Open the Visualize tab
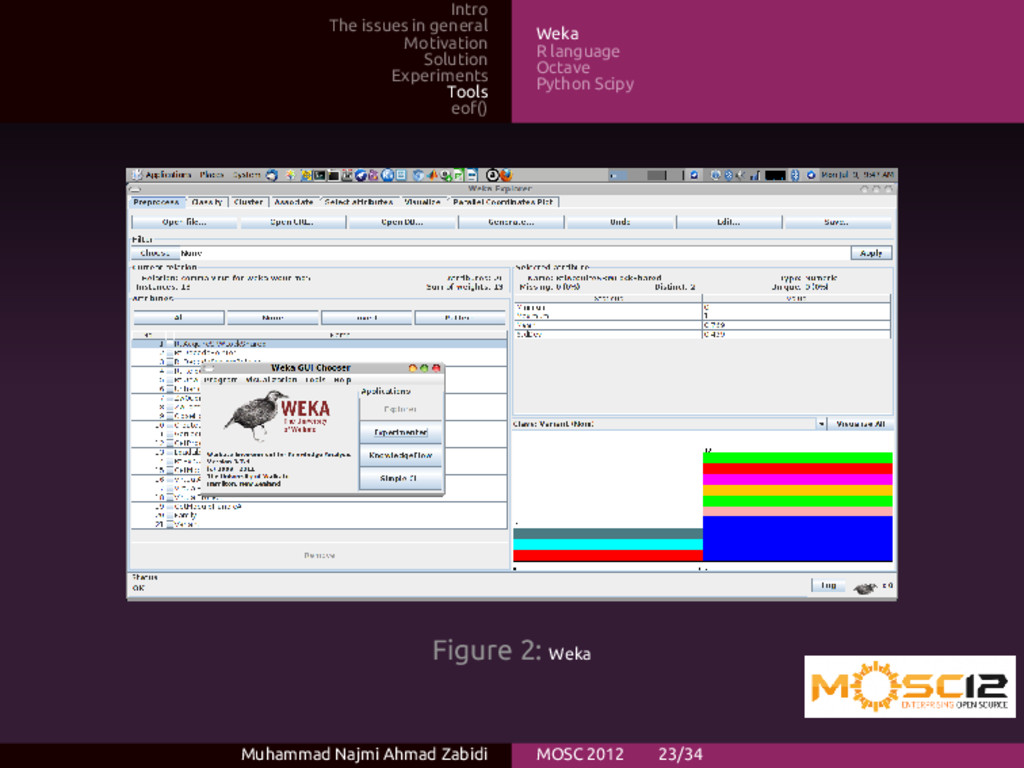 point(422,202)
